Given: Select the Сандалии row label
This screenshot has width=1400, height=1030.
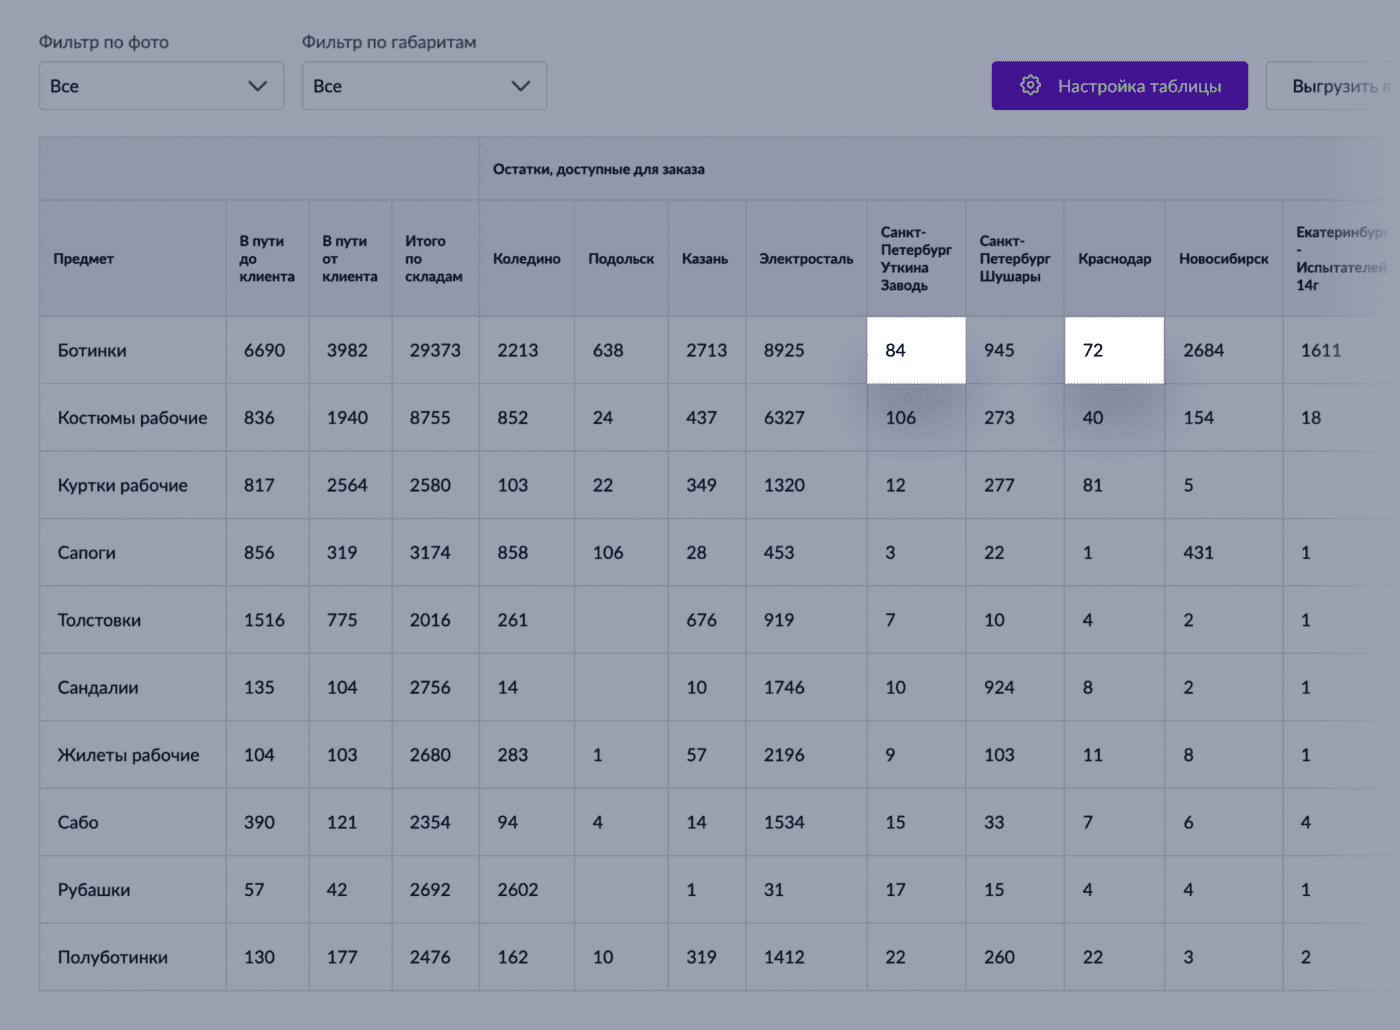Looking at the screenshot, I should tap(98, 687).
